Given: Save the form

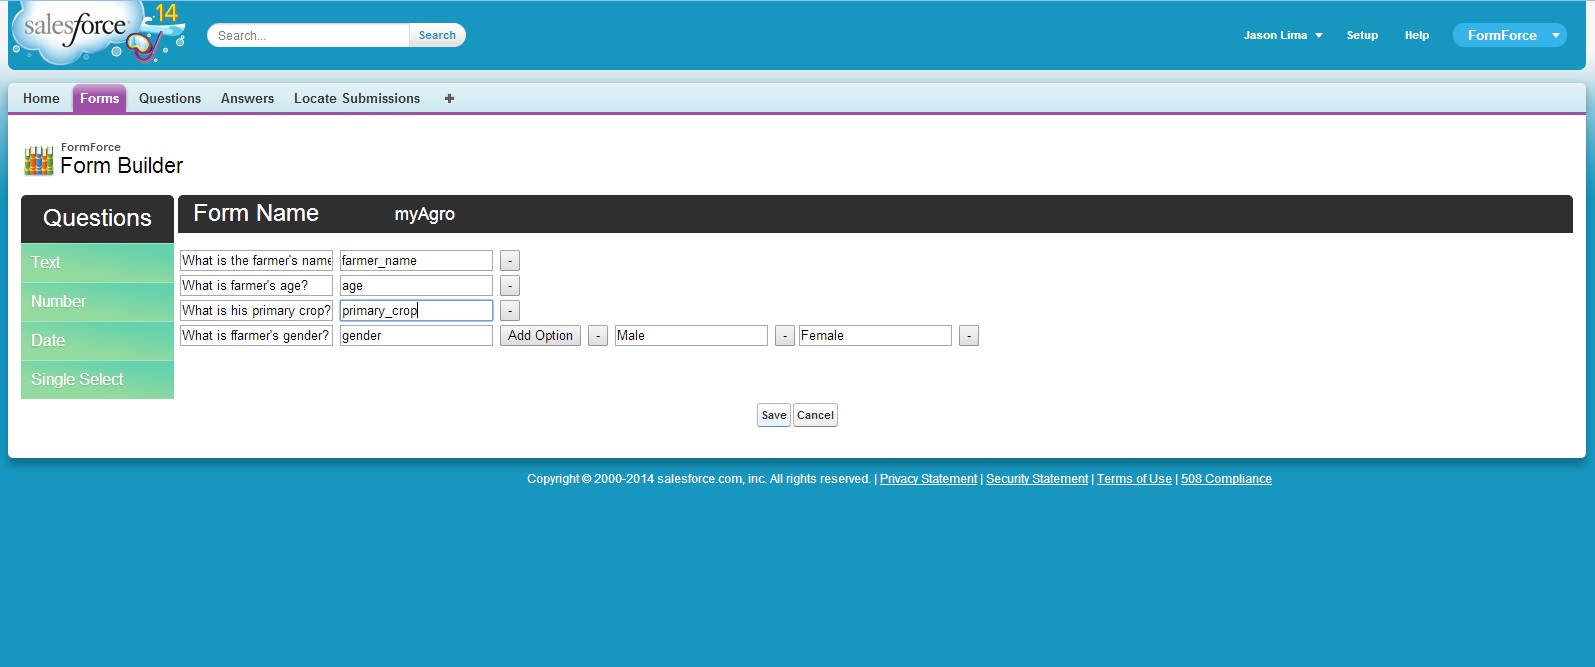Looking at the screenshot, I should coord(774,415).
